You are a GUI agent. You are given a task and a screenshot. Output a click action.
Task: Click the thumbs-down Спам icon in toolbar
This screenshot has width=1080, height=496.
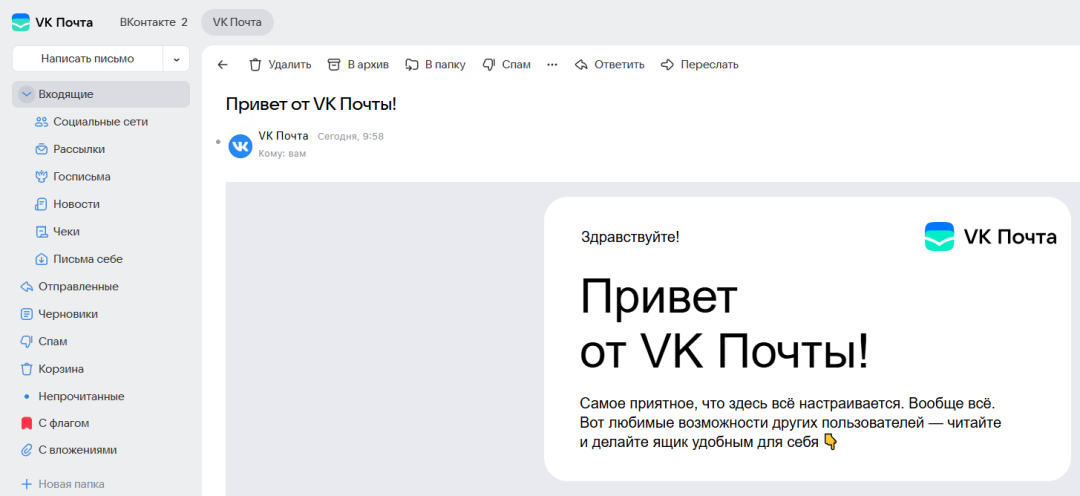[x=489, y=65]
